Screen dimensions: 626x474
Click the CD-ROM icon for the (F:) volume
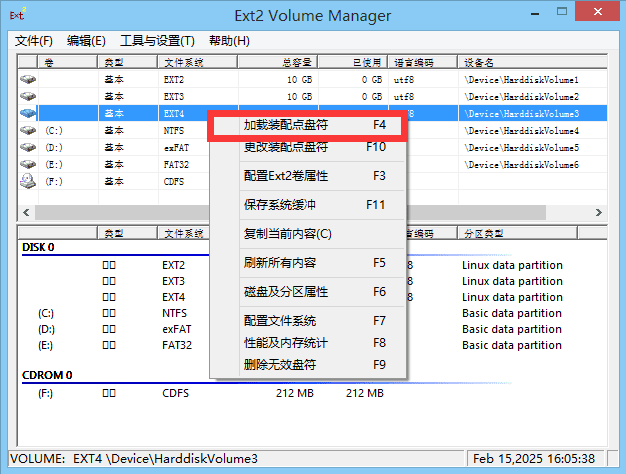pyautogui.click(x=28, y=181)
